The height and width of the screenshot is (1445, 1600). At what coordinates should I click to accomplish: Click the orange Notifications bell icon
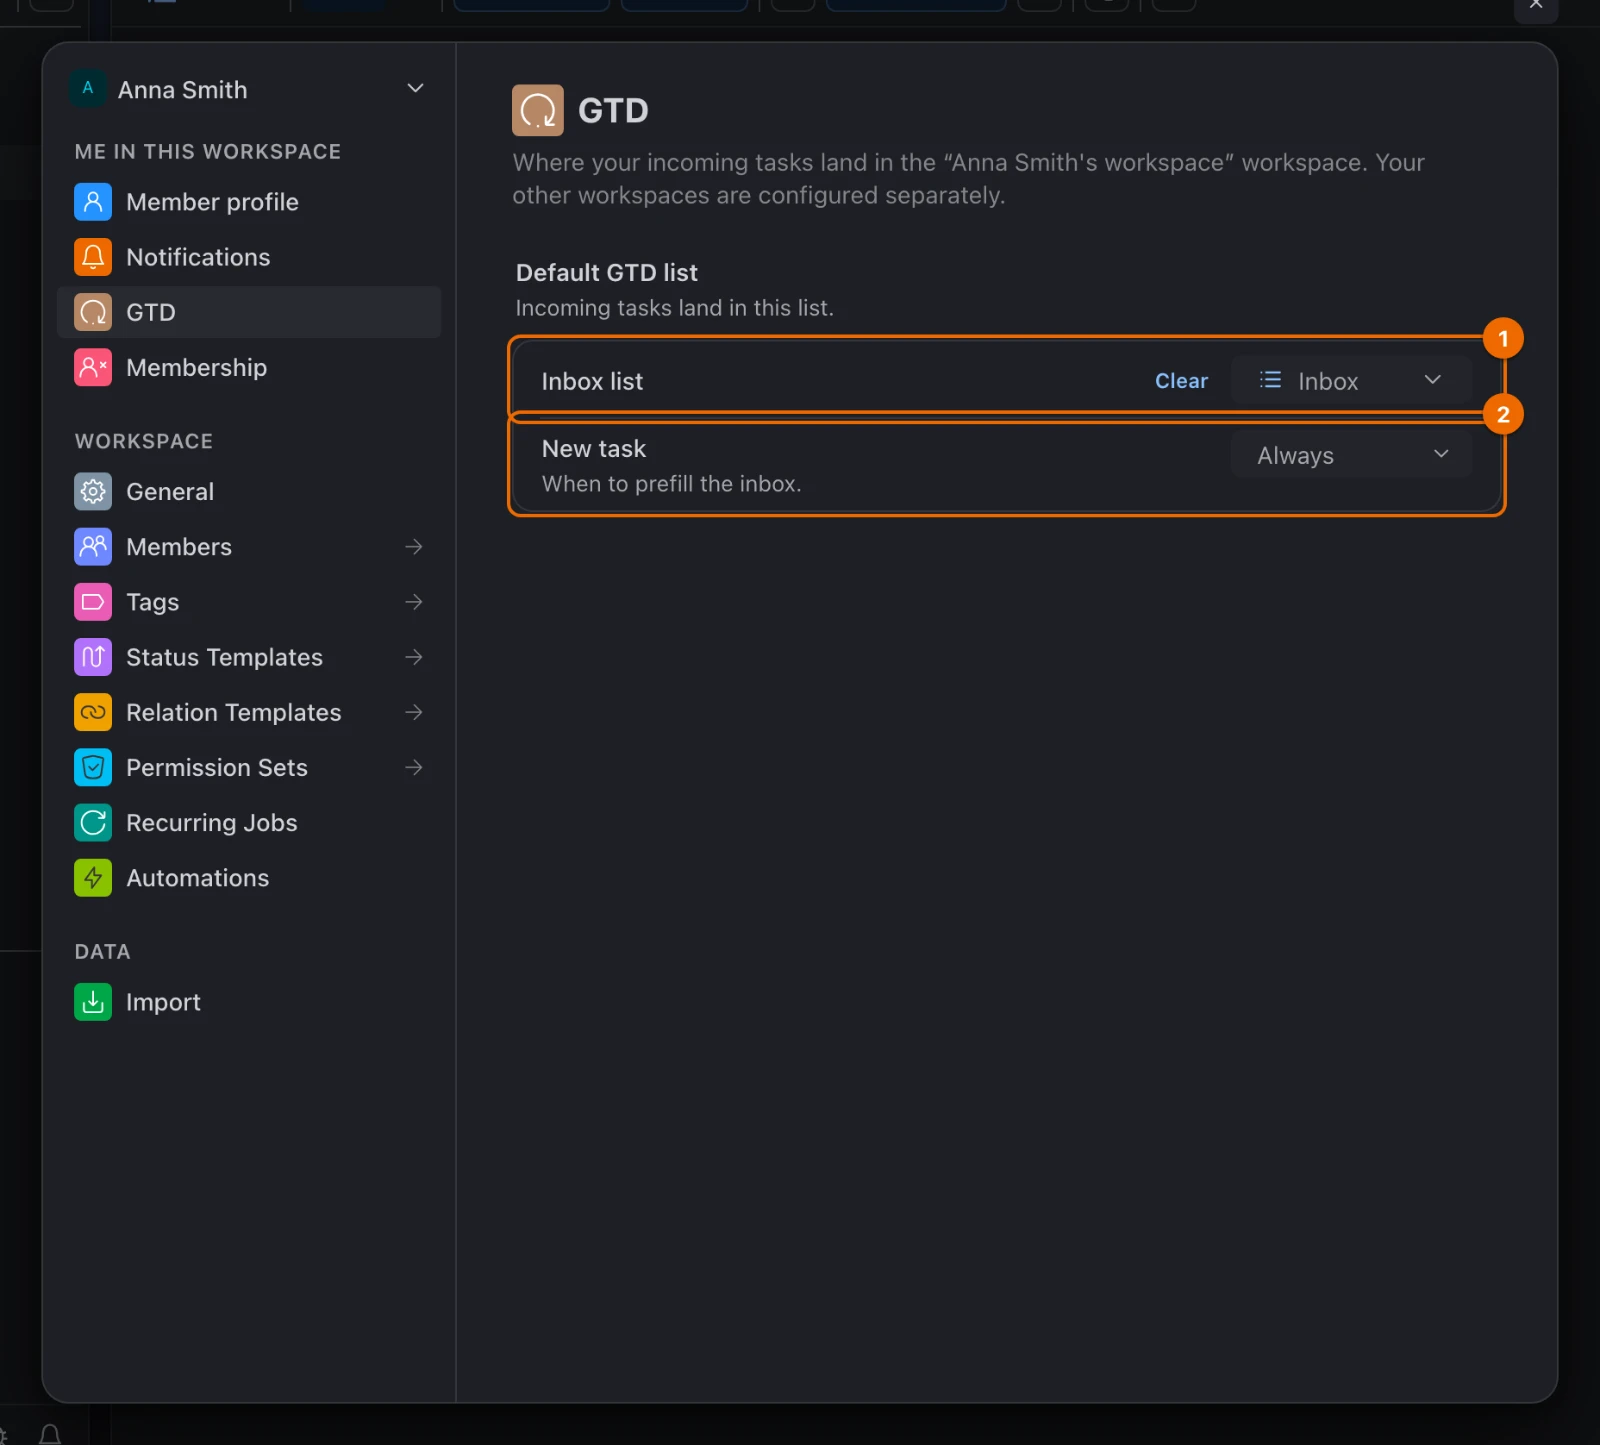[93, 257]
